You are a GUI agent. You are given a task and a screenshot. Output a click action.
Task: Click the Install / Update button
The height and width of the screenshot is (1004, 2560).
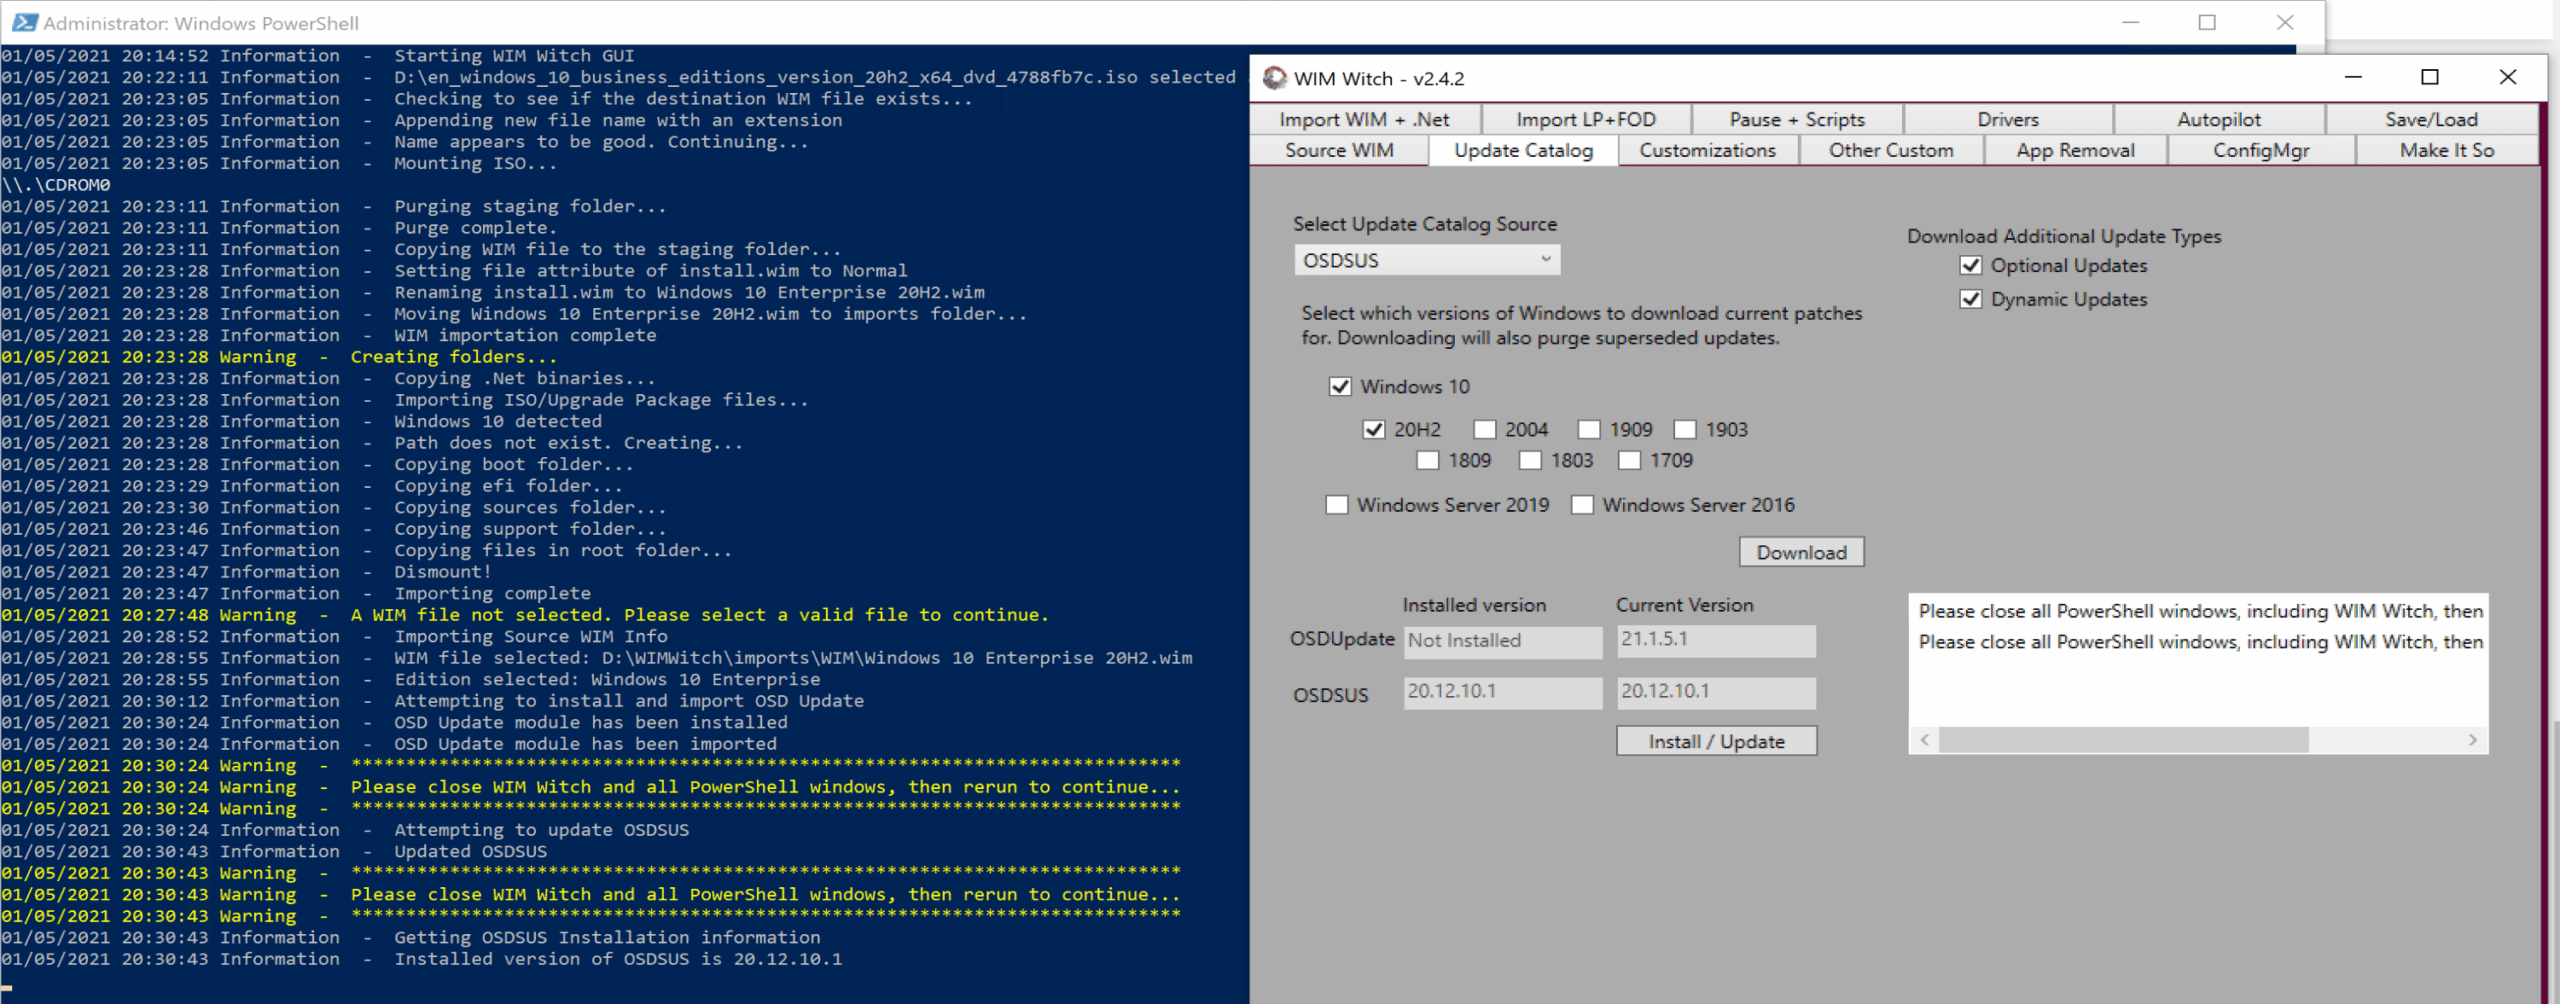[x=1716, y=741]
